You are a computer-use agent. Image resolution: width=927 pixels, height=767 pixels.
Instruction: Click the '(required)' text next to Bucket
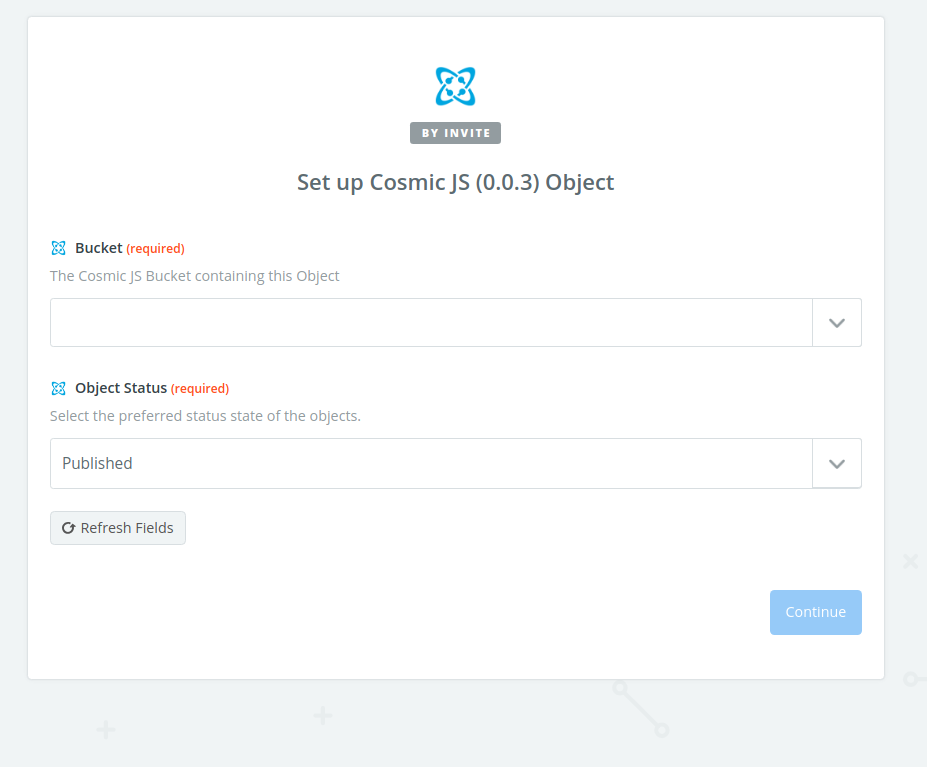[155, 248]
